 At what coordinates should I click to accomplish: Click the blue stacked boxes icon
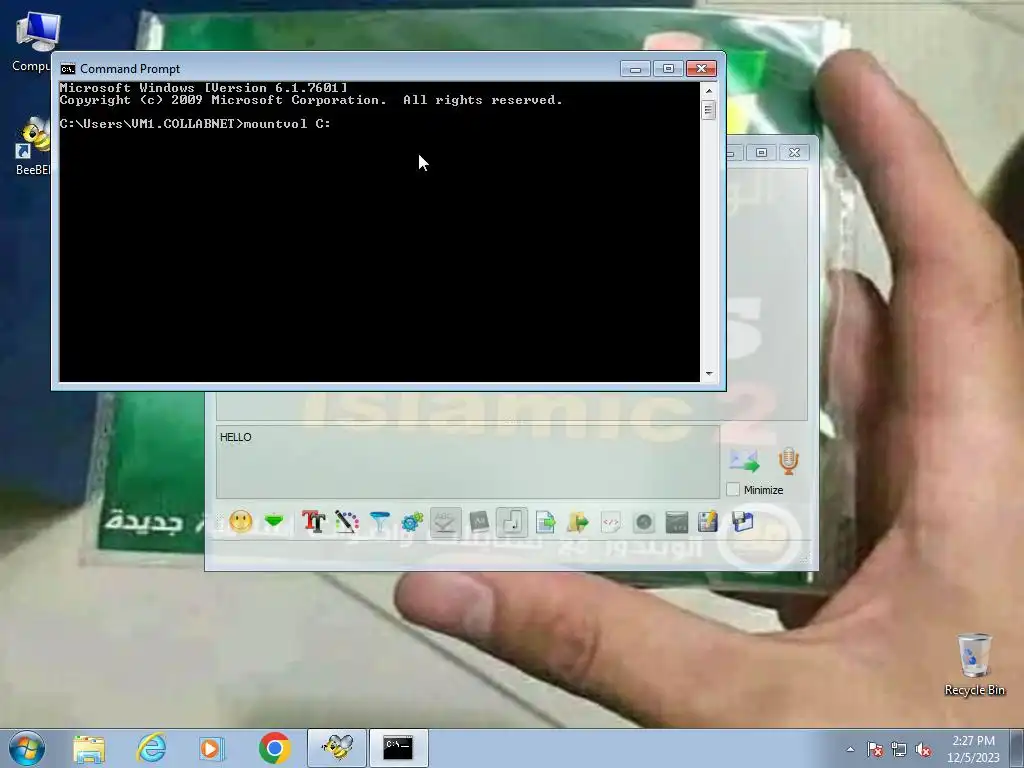(743, 521)
